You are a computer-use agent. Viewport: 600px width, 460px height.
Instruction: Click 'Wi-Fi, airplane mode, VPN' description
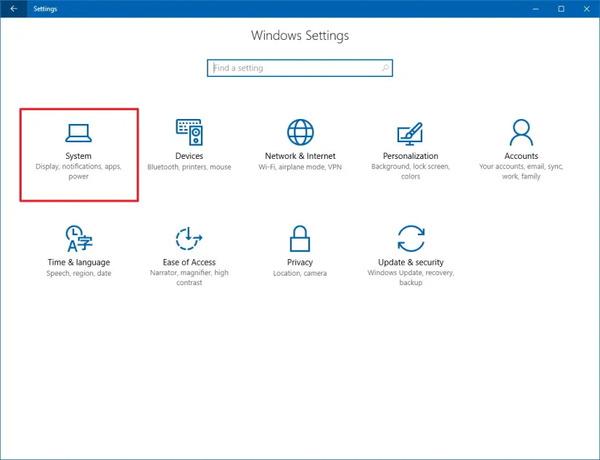[x=300, y=167]
